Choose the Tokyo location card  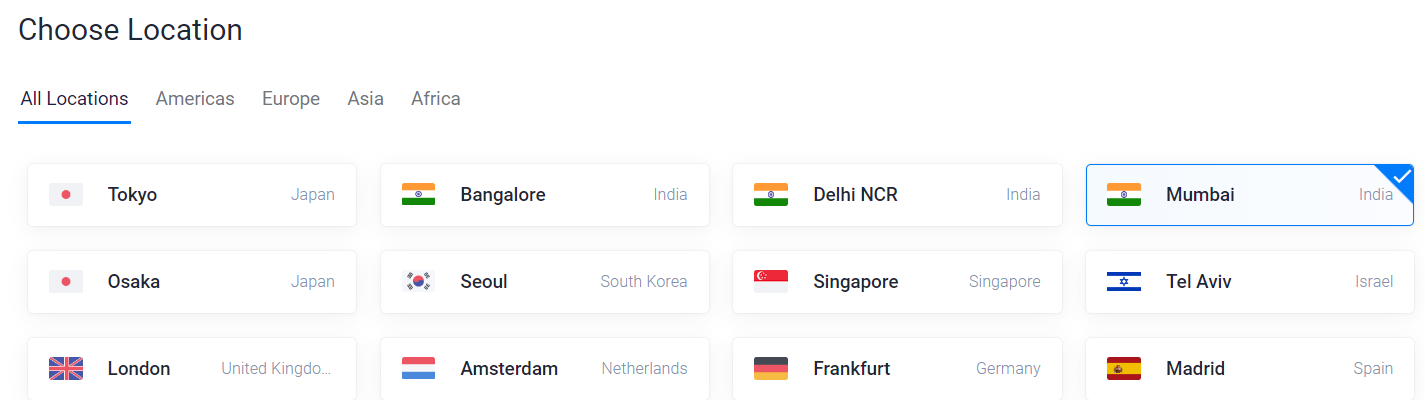[x=192, y=195]
